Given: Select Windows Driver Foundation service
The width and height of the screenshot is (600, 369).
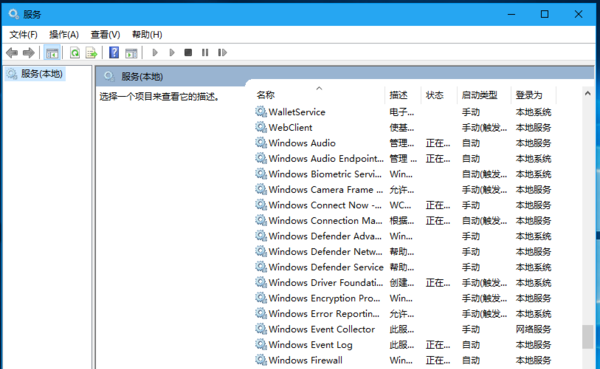Looking at the screenshot, I should click(x=326, y=282).
